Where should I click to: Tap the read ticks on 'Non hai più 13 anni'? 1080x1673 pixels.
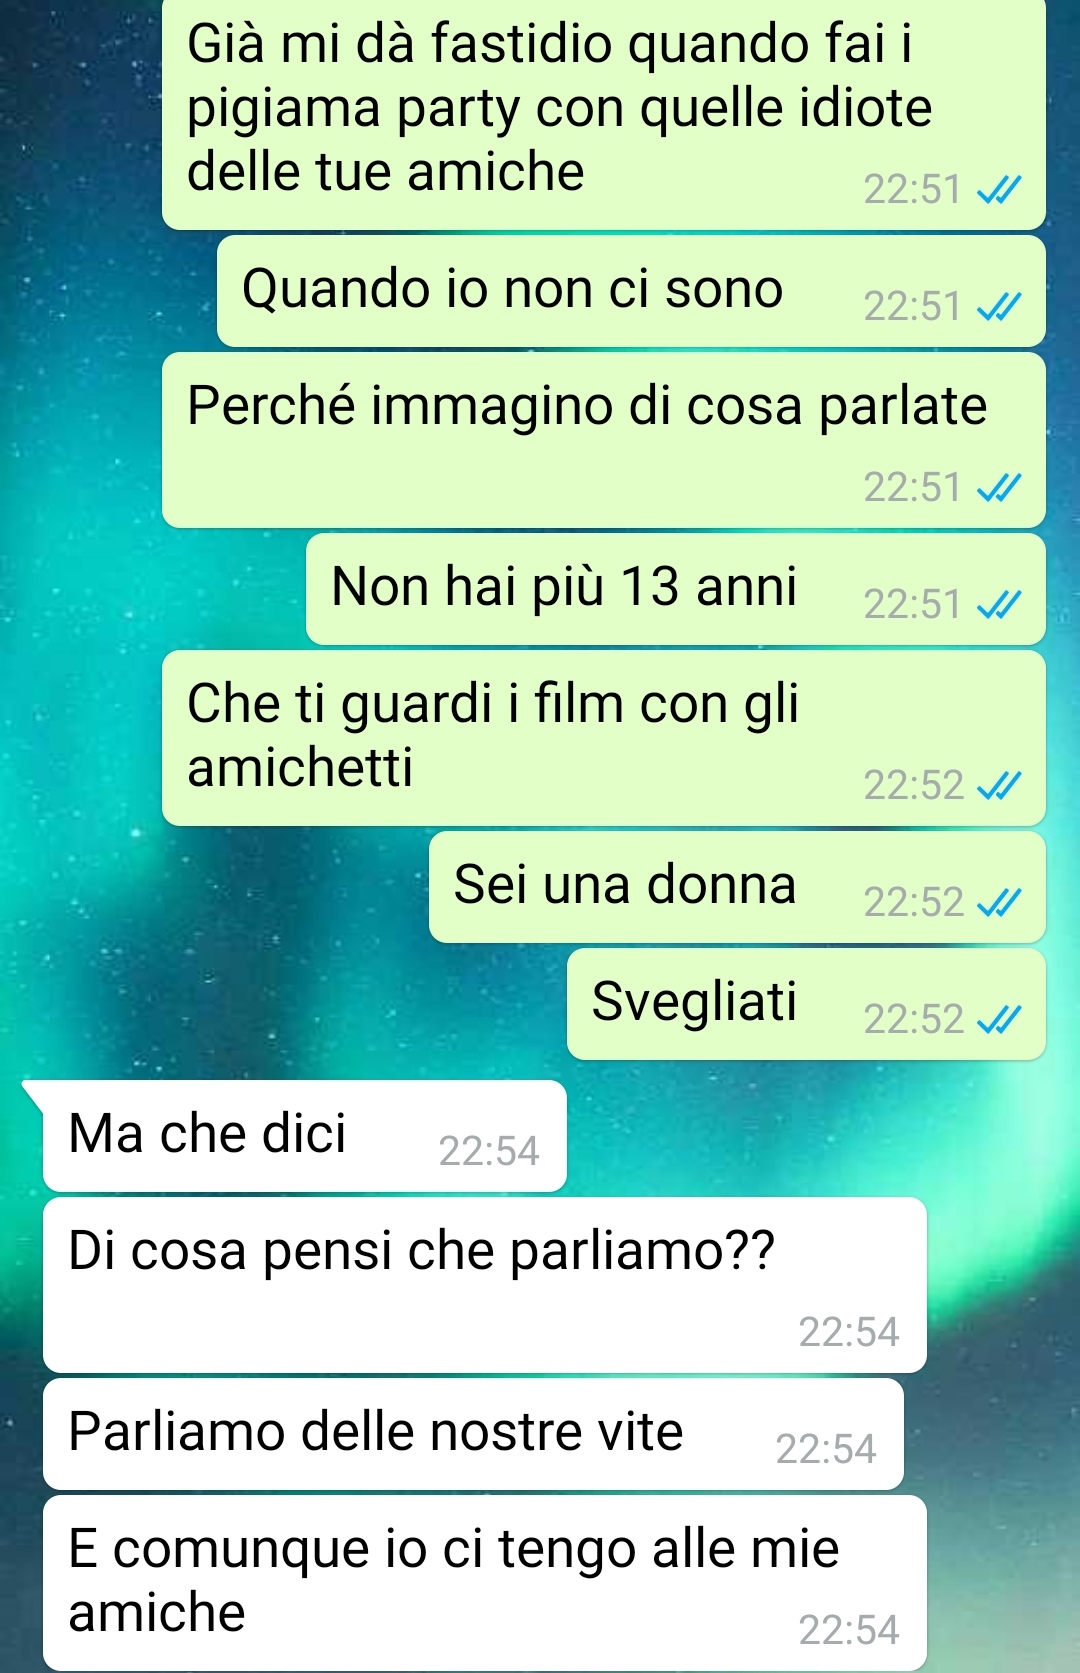(999, 605)
